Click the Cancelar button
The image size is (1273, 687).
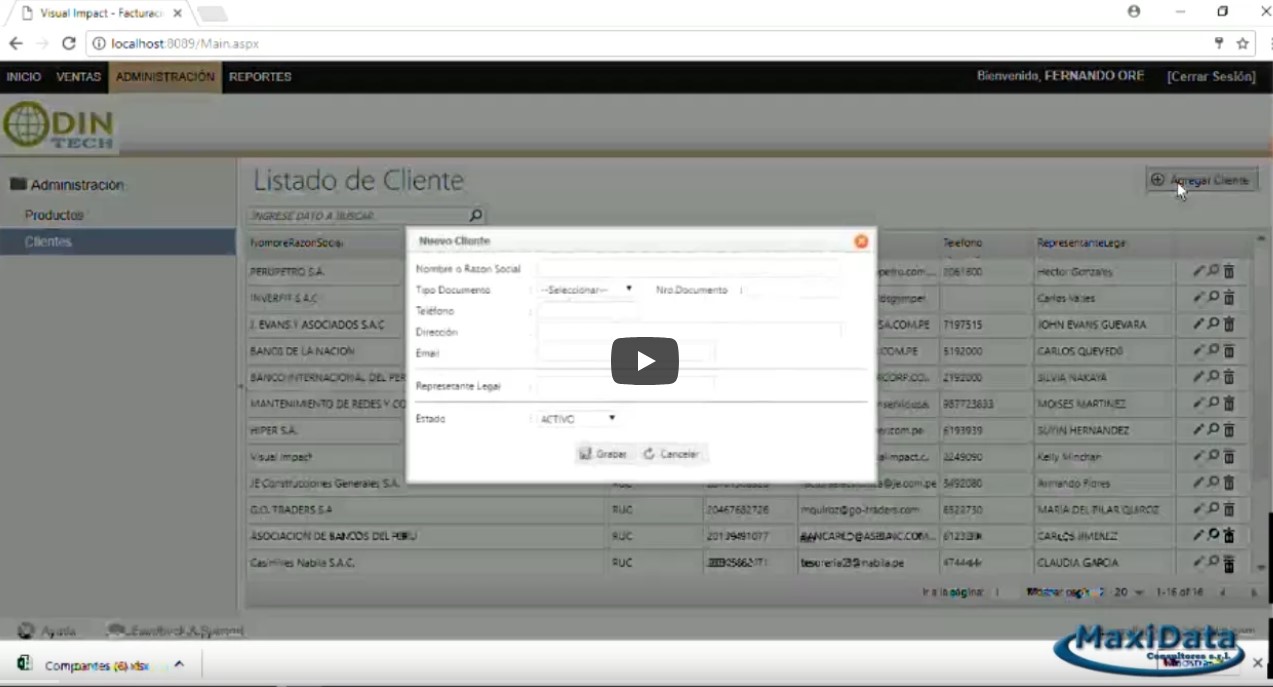[x=671, y=454]
